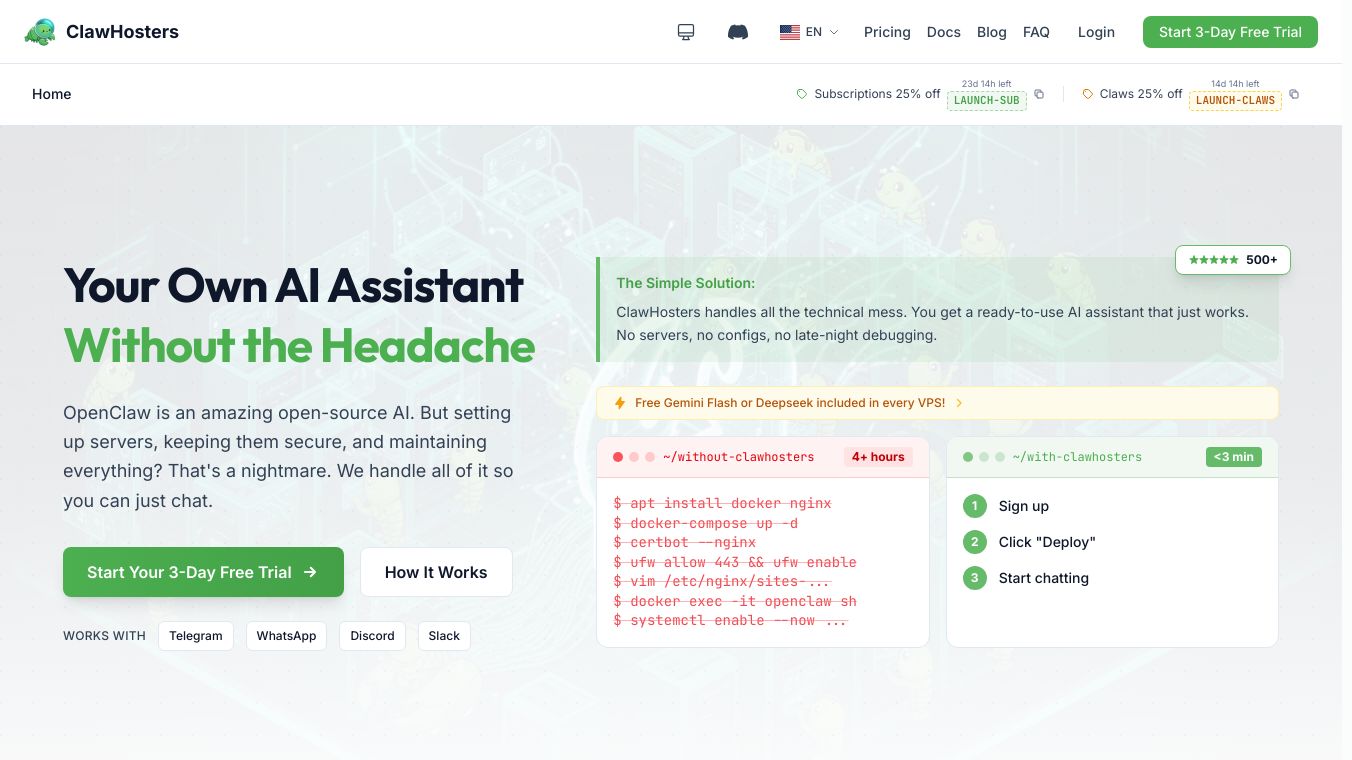Click step 3 circle beside Start chatting
Viewport: 1352px width, 760px height.
[975, 578]
